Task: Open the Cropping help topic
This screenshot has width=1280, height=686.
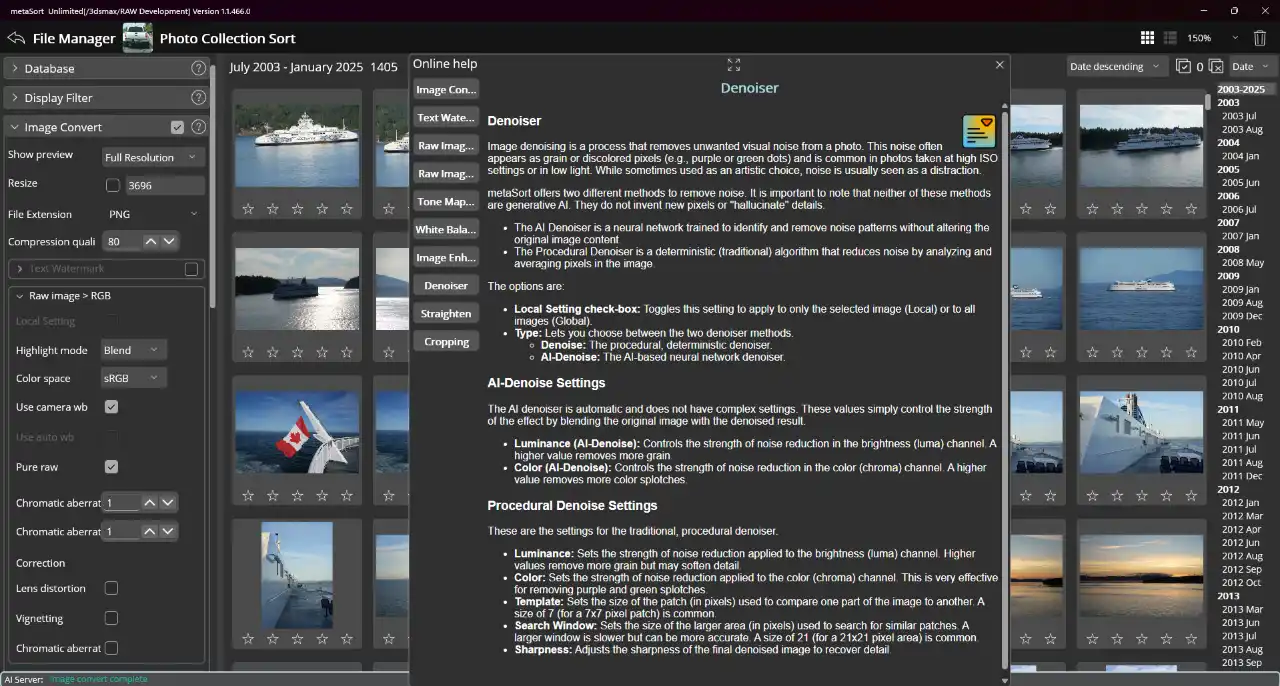Action: [446, 341]
